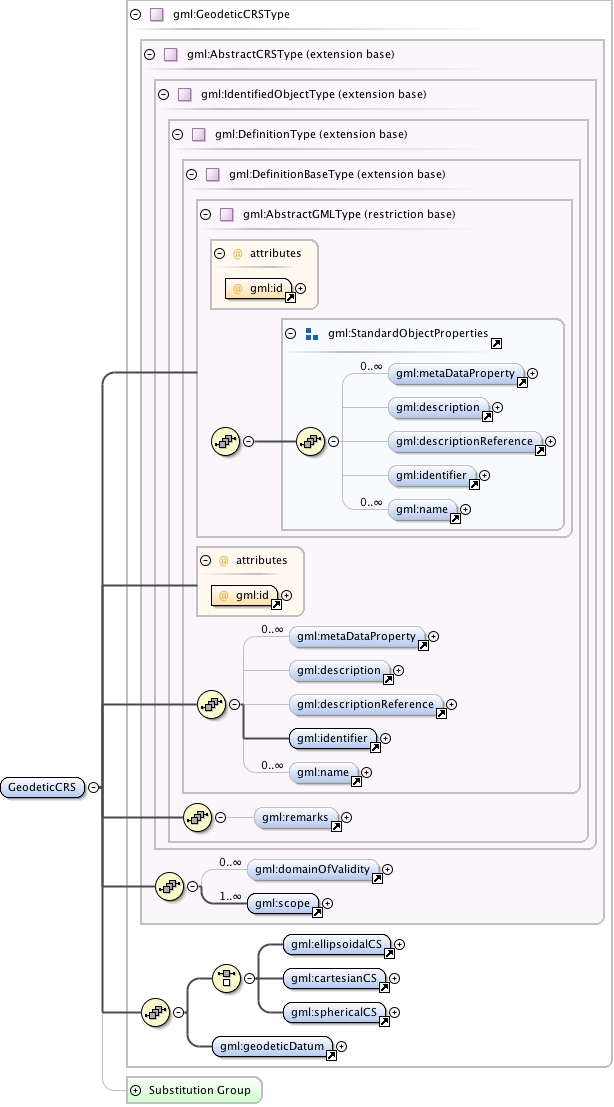The height and width of the screenshot is (1107, 614).
Task: Expand gml:cartesianCS with plus button
Action: point(395,979)
